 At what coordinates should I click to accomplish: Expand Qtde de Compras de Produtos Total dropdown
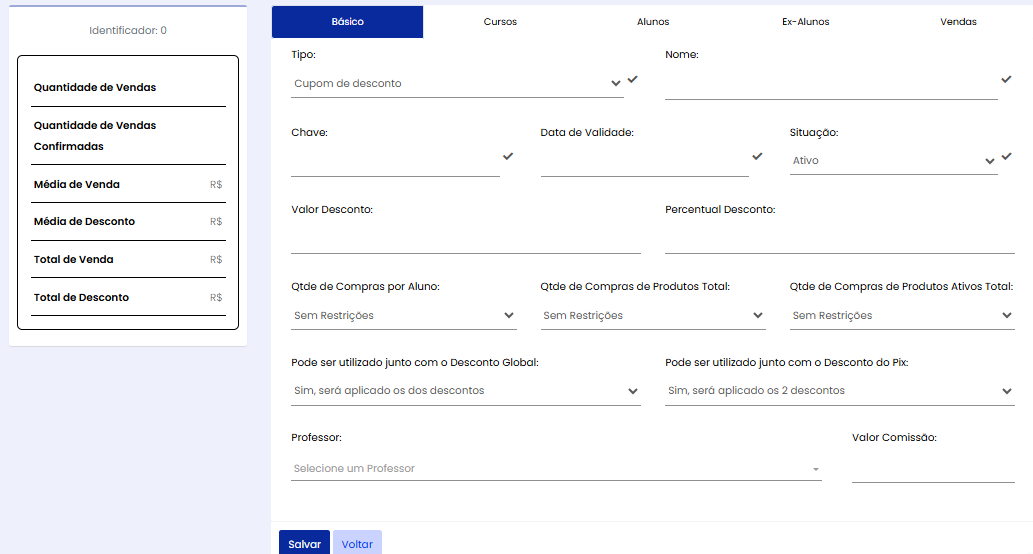652,316
